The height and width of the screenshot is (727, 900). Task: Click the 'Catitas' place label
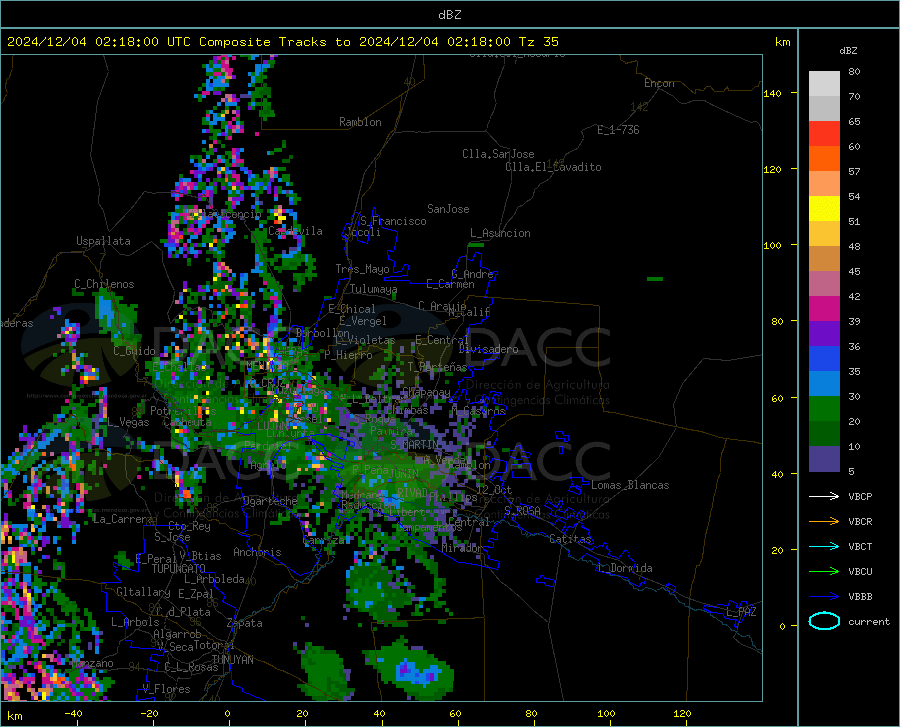pyautogui.click(x=571, y=539)
